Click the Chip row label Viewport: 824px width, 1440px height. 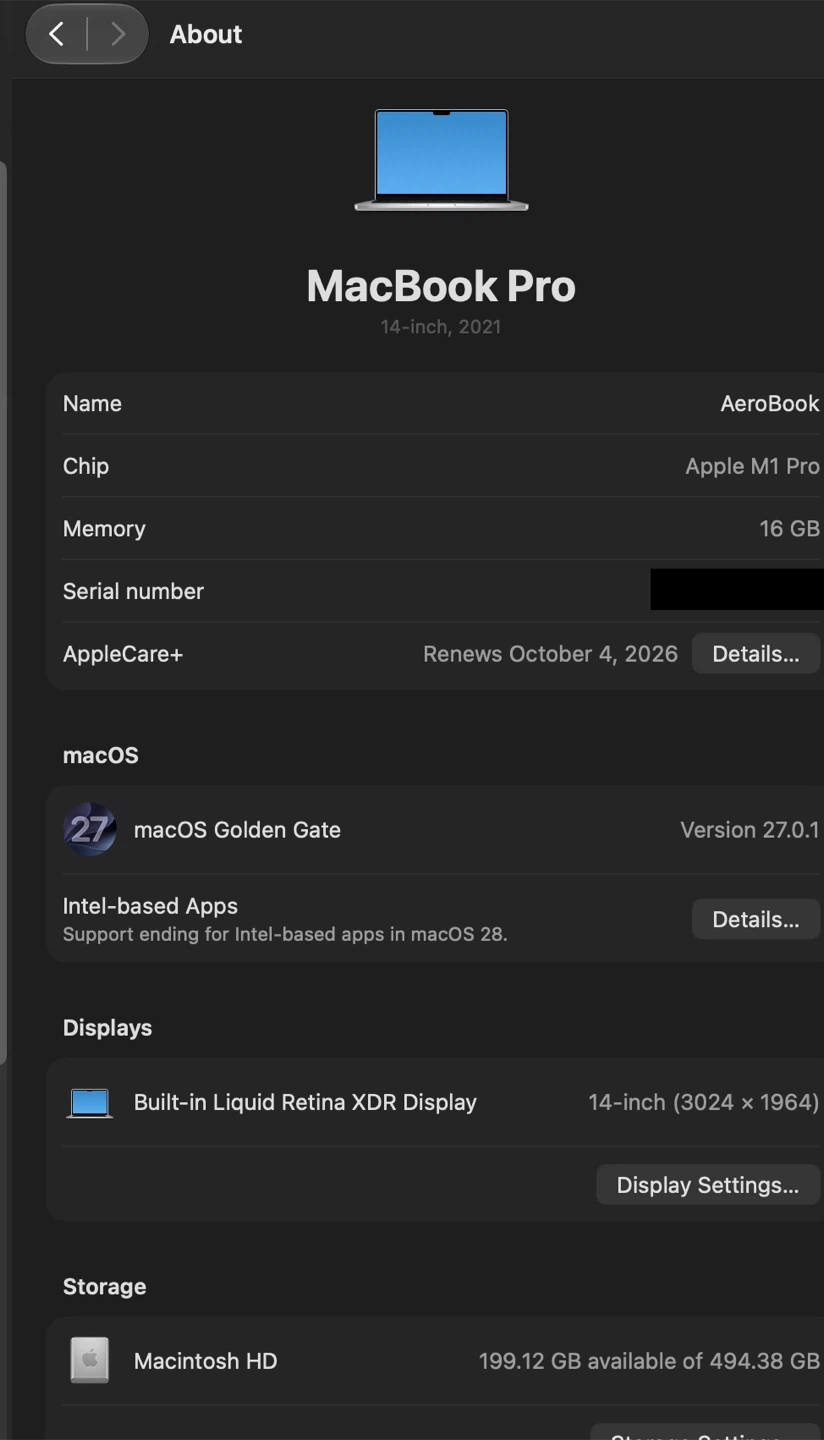coord(86,466)
